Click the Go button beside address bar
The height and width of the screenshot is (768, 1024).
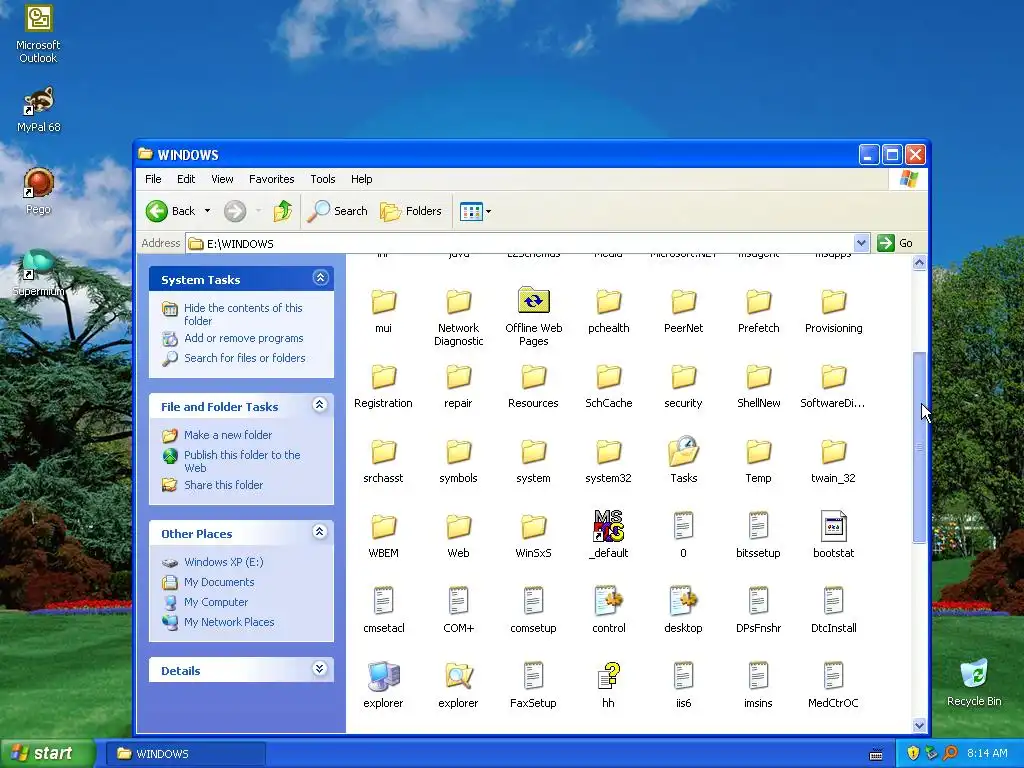896,243
